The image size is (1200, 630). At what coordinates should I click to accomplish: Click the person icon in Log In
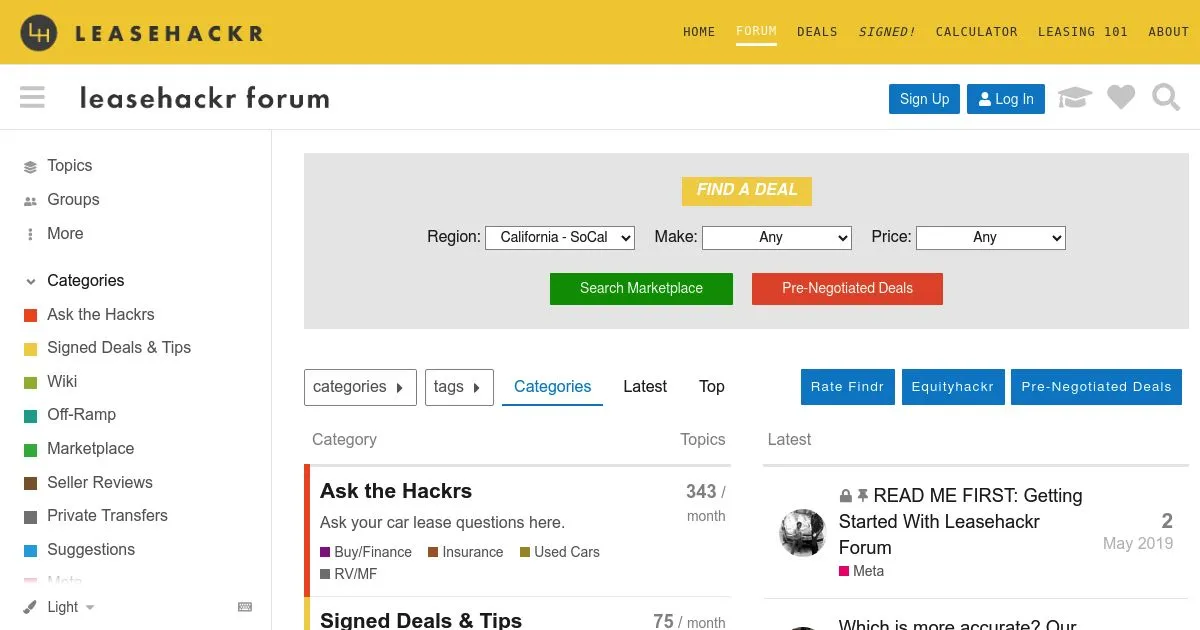coord(985,99)
